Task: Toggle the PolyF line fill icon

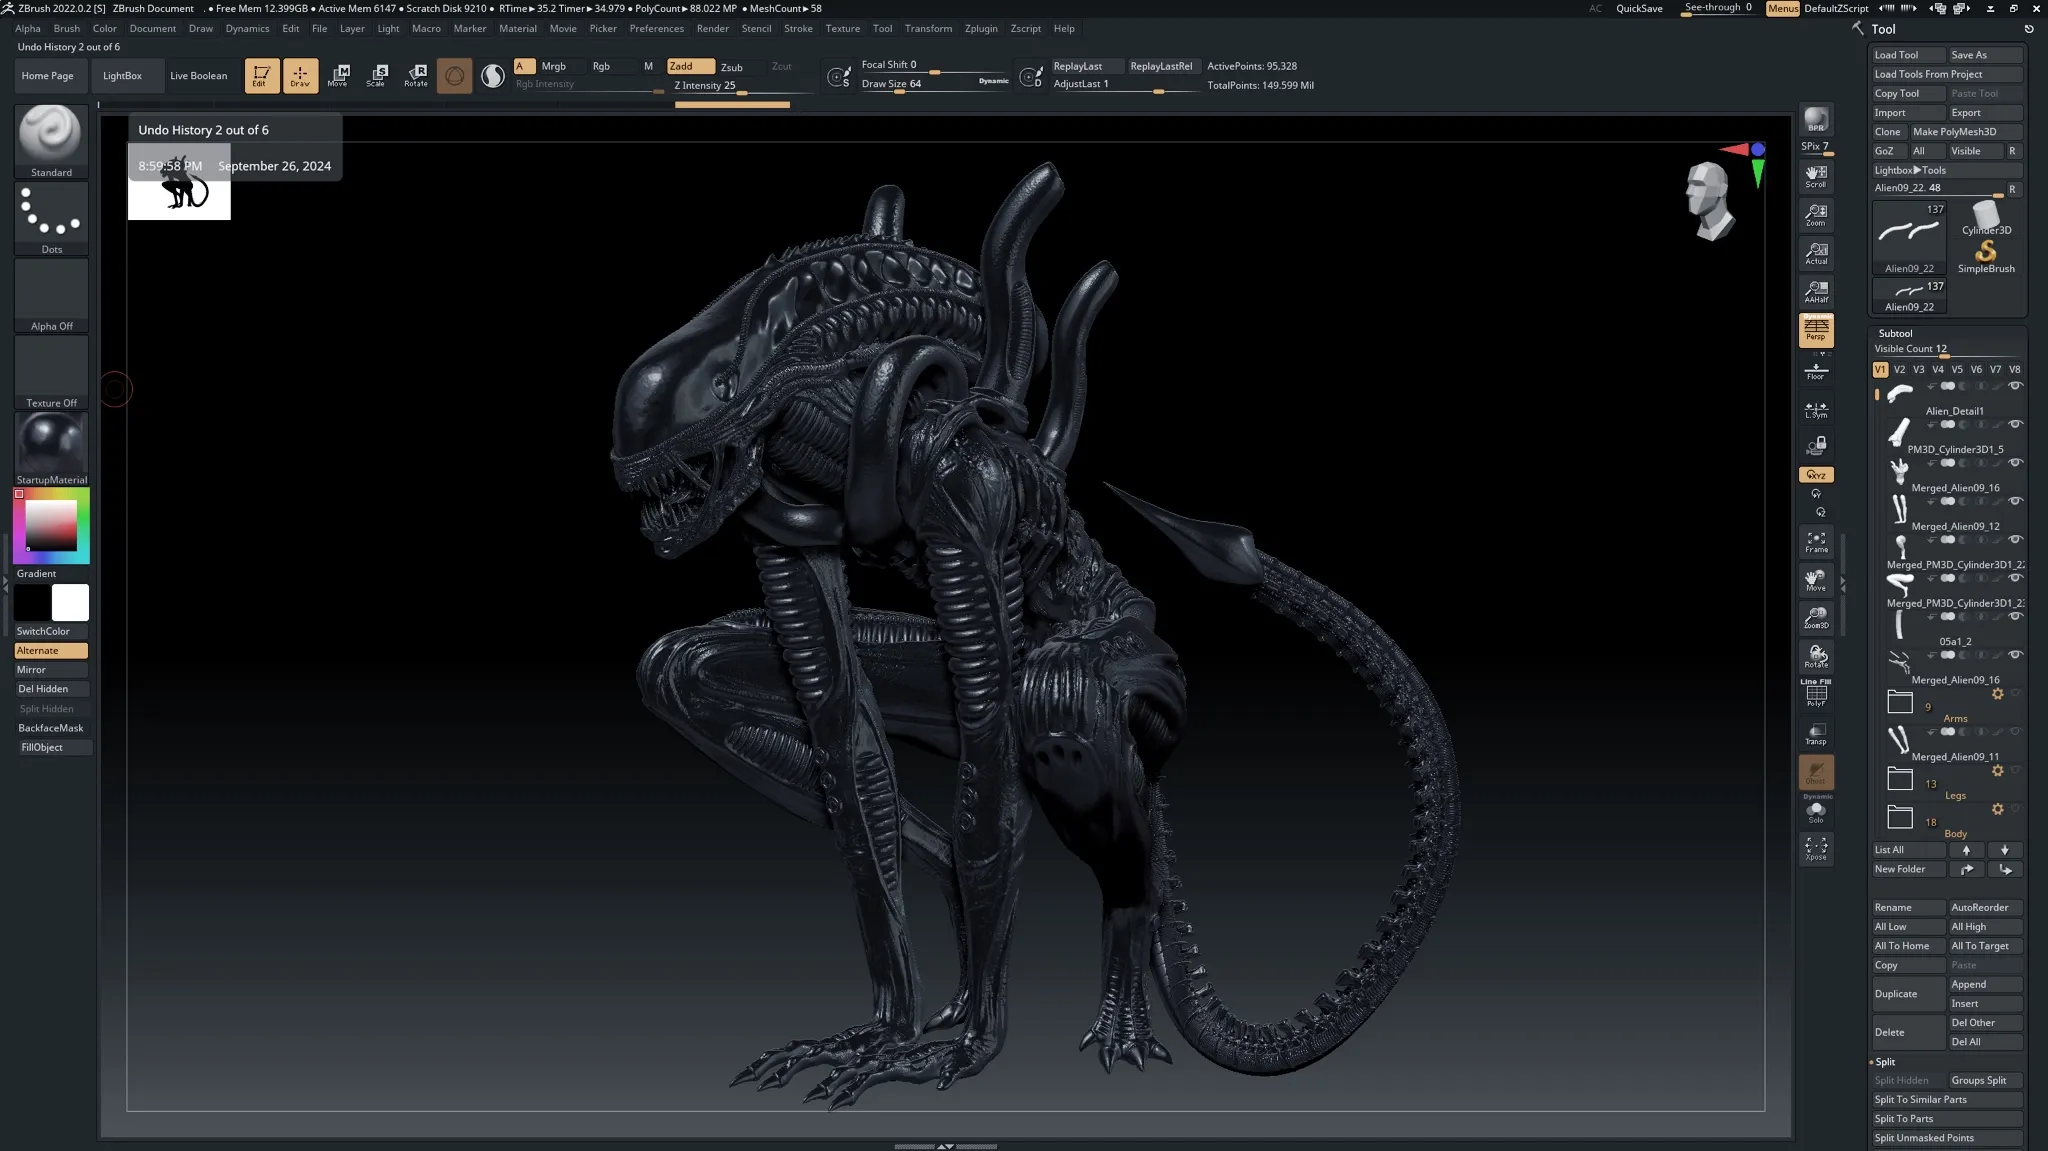Action: (1816, 694)
